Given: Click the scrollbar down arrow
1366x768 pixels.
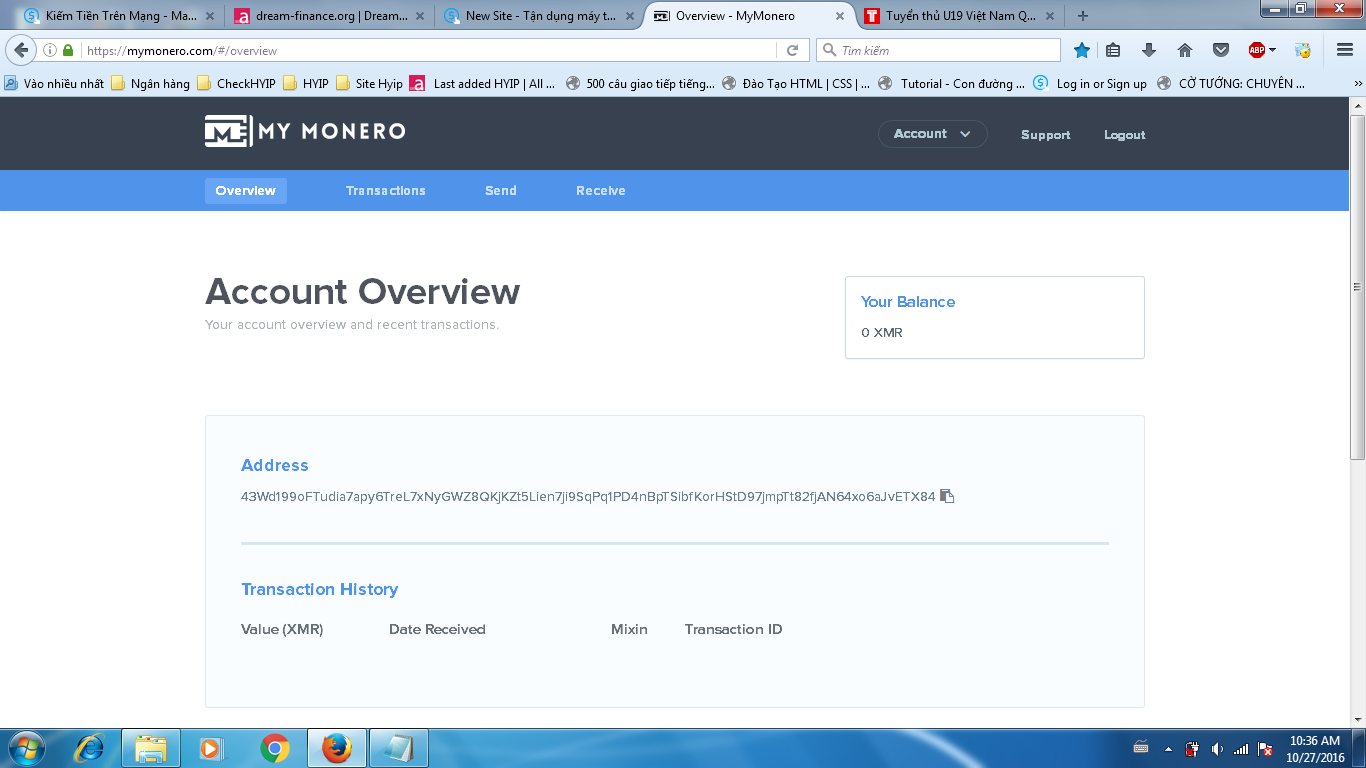Looking at the screenshot, I should [x=1357, y=720].
